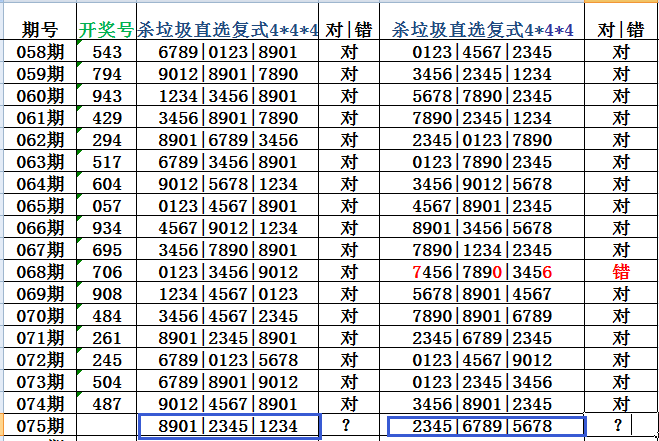Viewport: 659px width, 441px height.
Task: Select cell 1234|3456|8901 in row 060期
Action: tap(227, 95)
